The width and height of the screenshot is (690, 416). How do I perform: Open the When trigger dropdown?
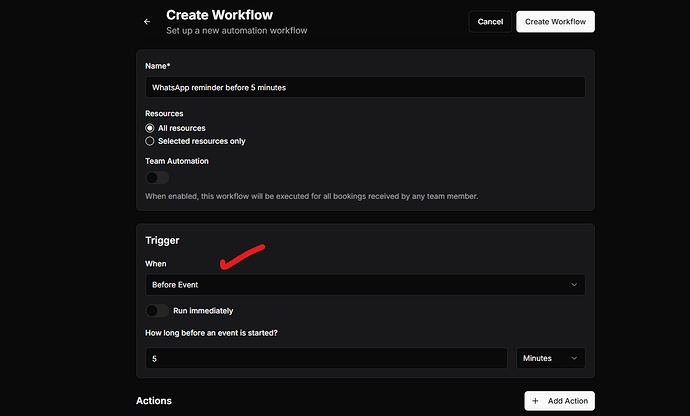[365, 285]
